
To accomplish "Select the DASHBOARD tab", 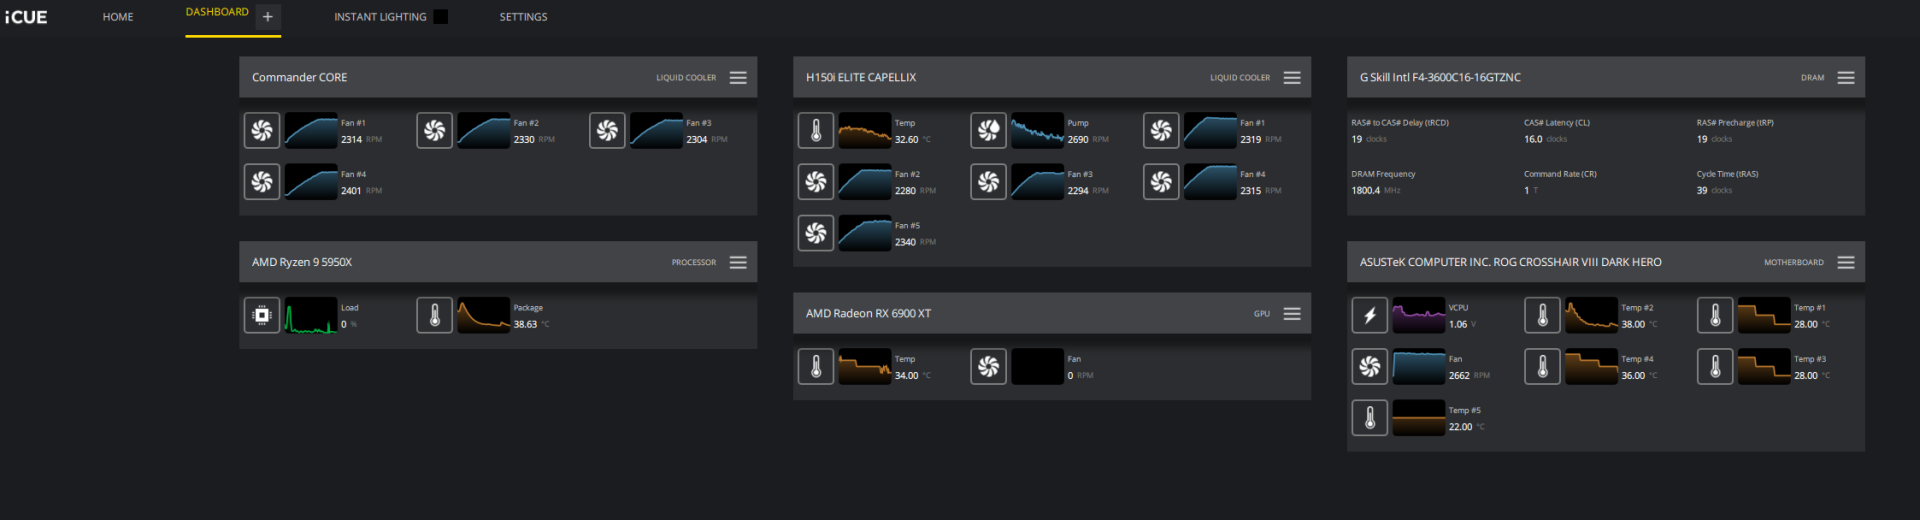I will tap(217, 13).
